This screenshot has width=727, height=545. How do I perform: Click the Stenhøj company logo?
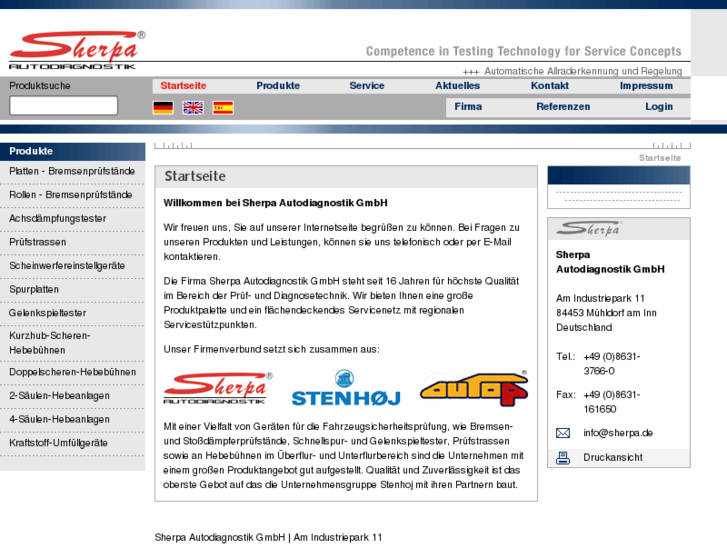point(346,388)
